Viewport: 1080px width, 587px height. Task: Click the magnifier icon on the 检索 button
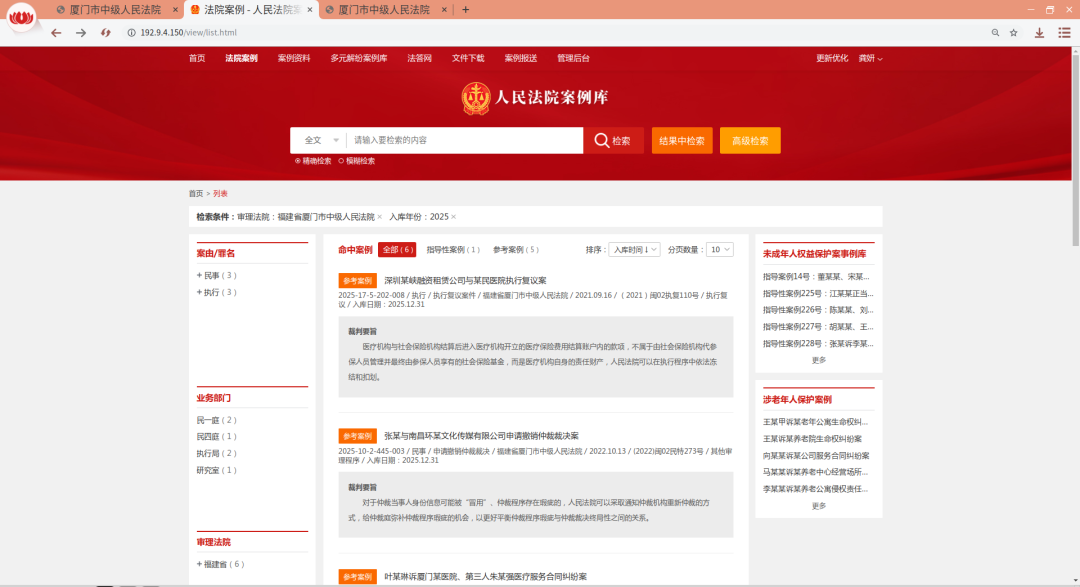click(x=601, y=140)
